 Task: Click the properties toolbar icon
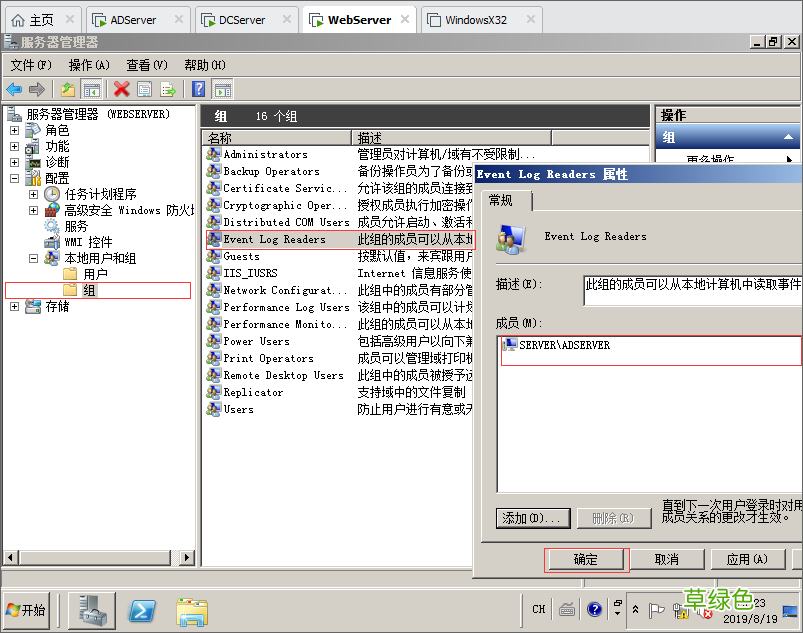[x=143, y=88]
